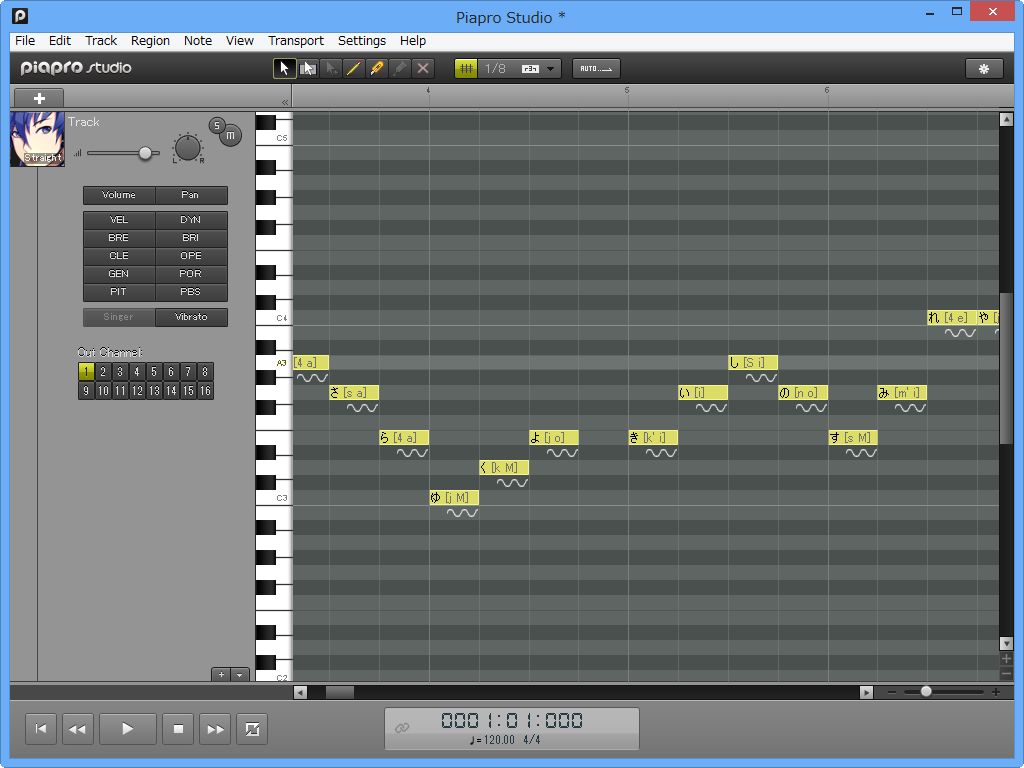This screenshot has height=768, width=1024.
Task: Click the fast-forward button
Action: [x=215, y=729]
